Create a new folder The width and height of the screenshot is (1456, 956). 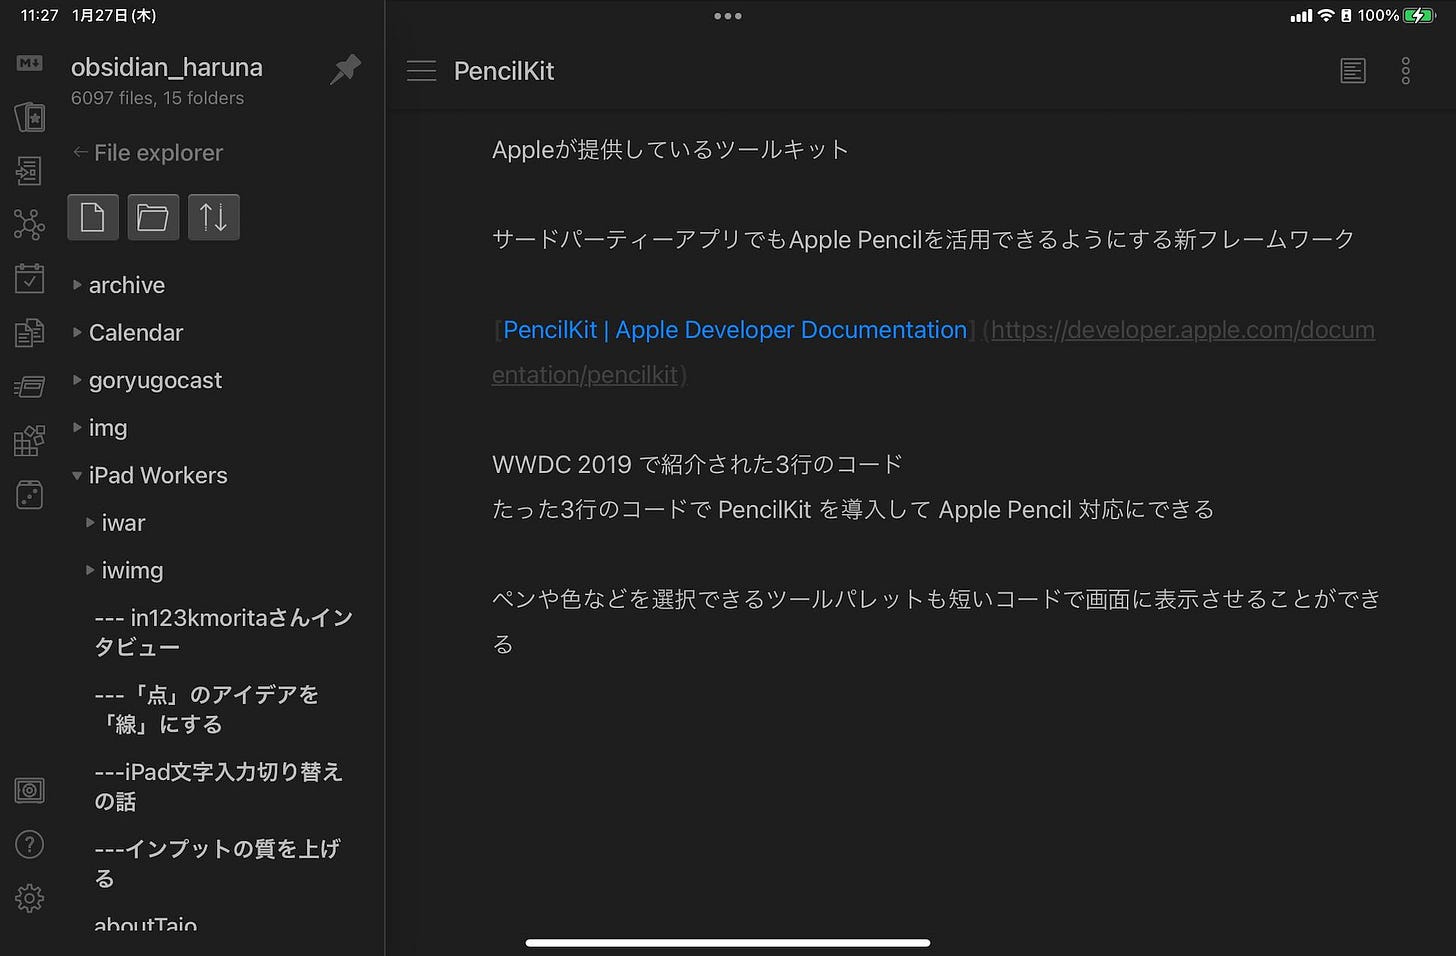coord(153,217)
